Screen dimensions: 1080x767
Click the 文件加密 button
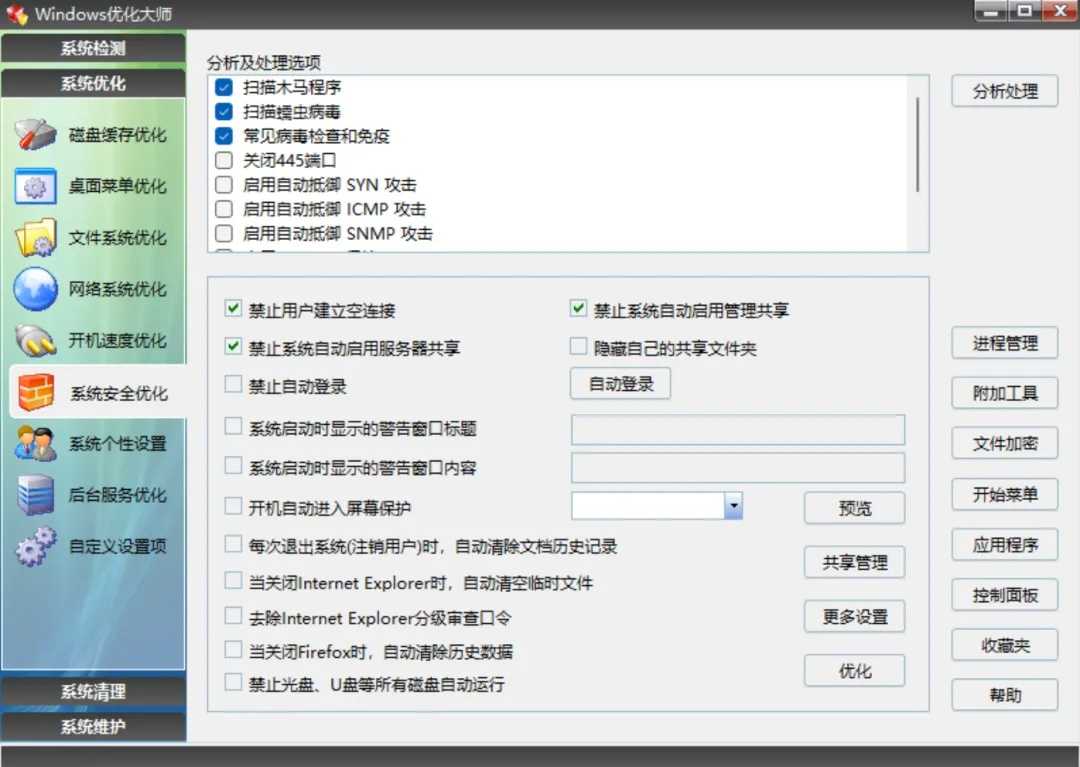tap(1005, 443)
